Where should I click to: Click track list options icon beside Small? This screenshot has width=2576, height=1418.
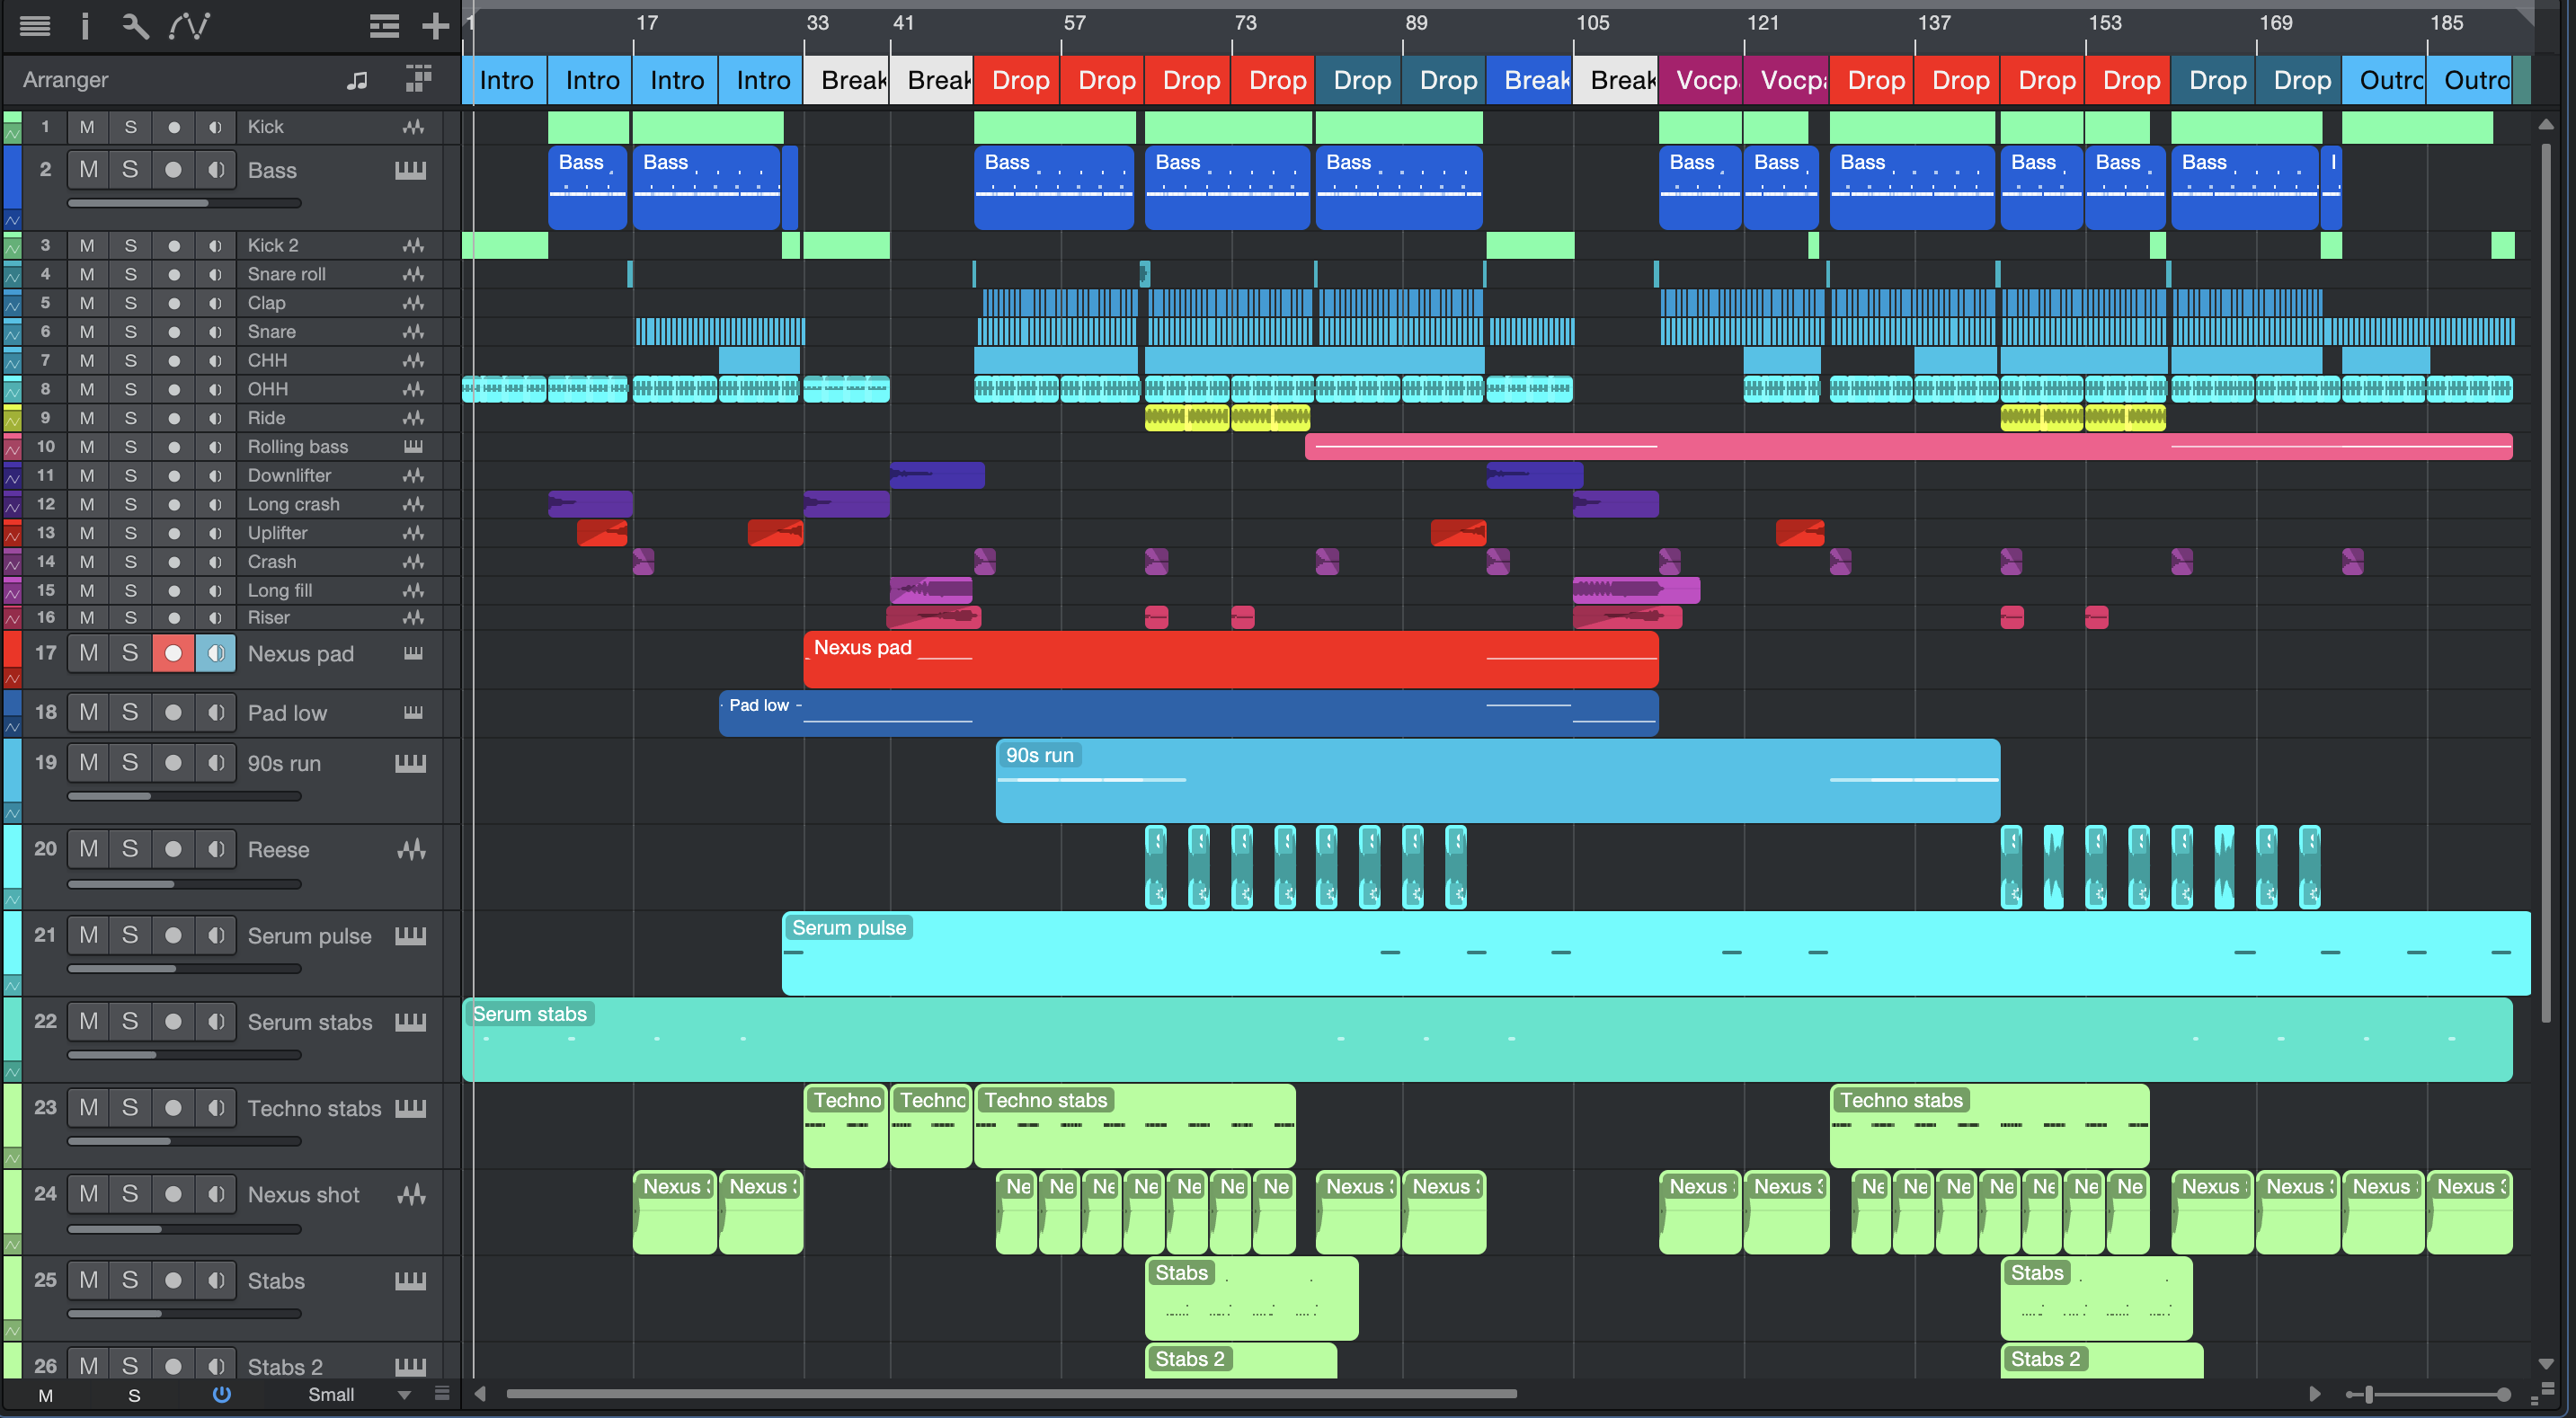pyautogui.click(x=442, y=1394)
